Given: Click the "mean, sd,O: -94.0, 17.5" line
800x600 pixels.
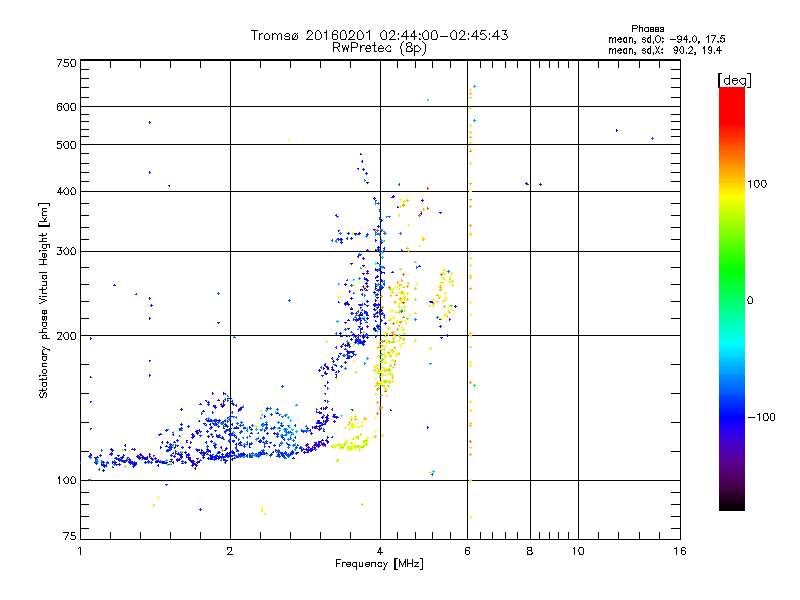Looking at the screenshot, I should [667, 39].
